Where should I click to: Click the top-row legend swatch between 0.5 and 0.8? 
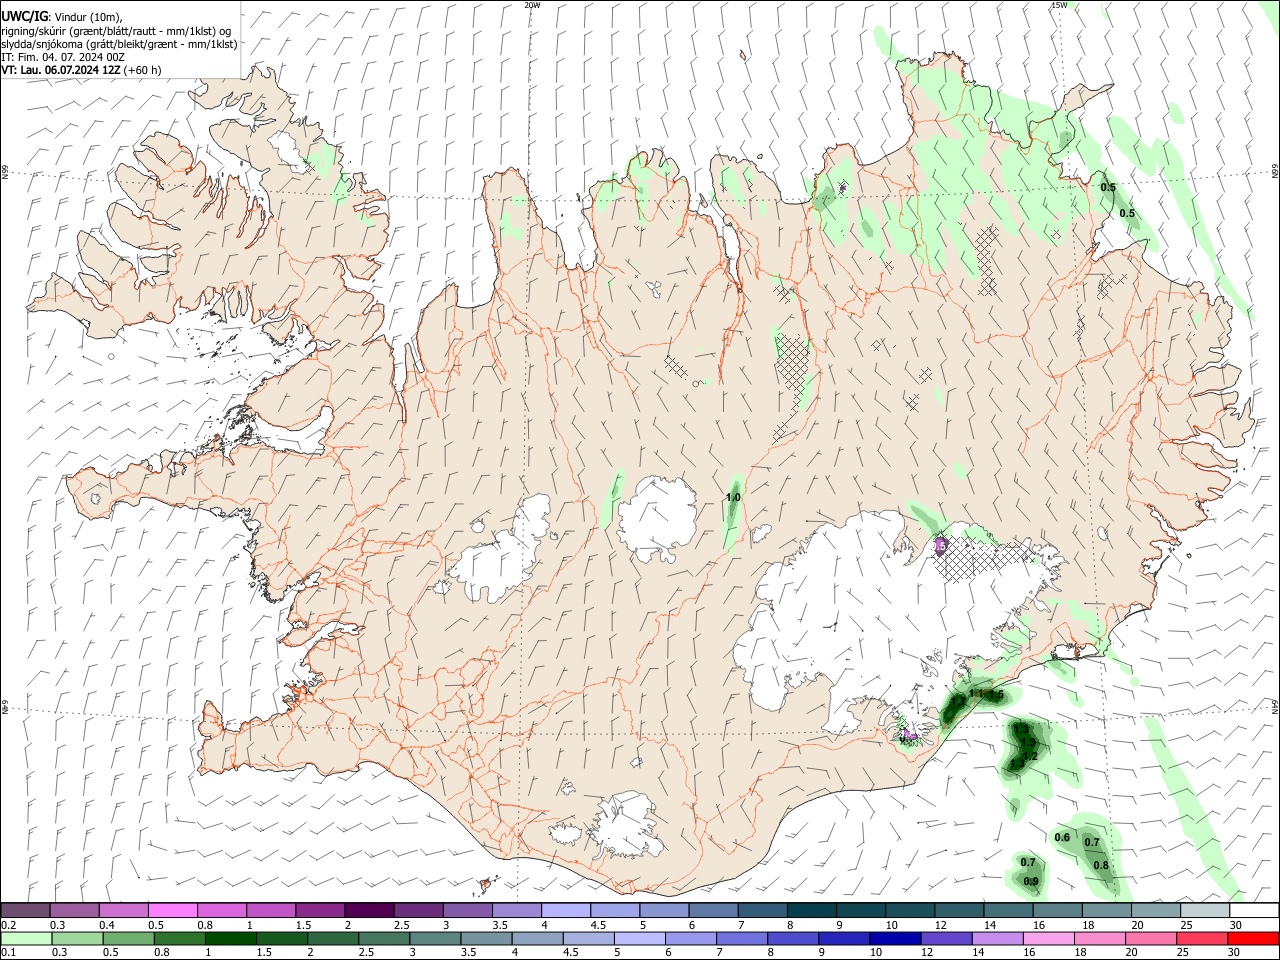point(172,910)
